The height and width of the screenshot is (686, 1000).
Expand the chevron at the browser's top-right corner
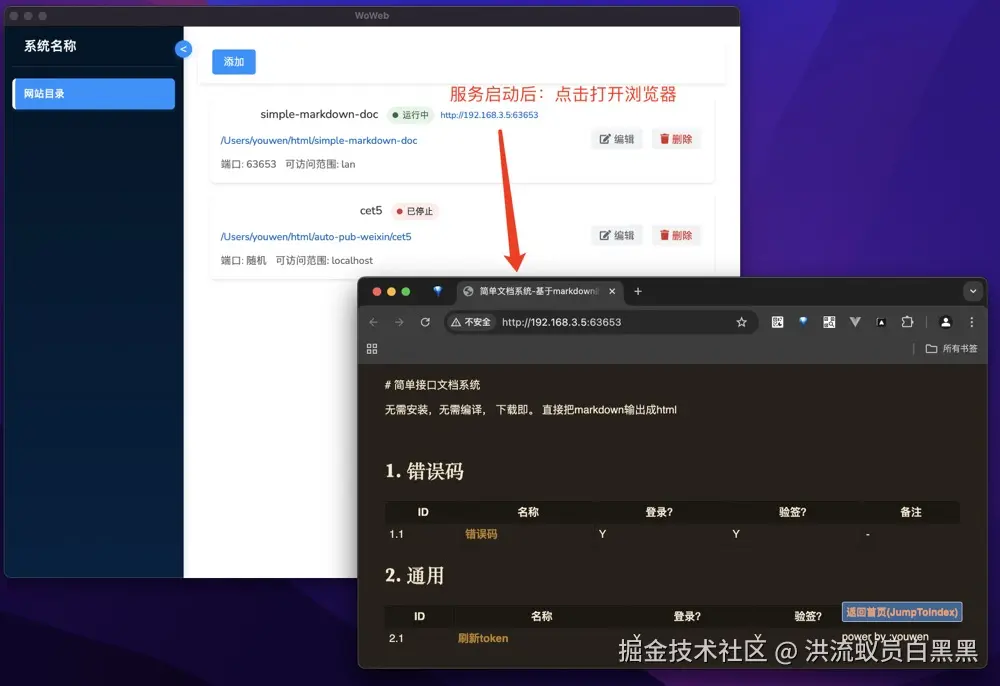[x=973, y=291]
